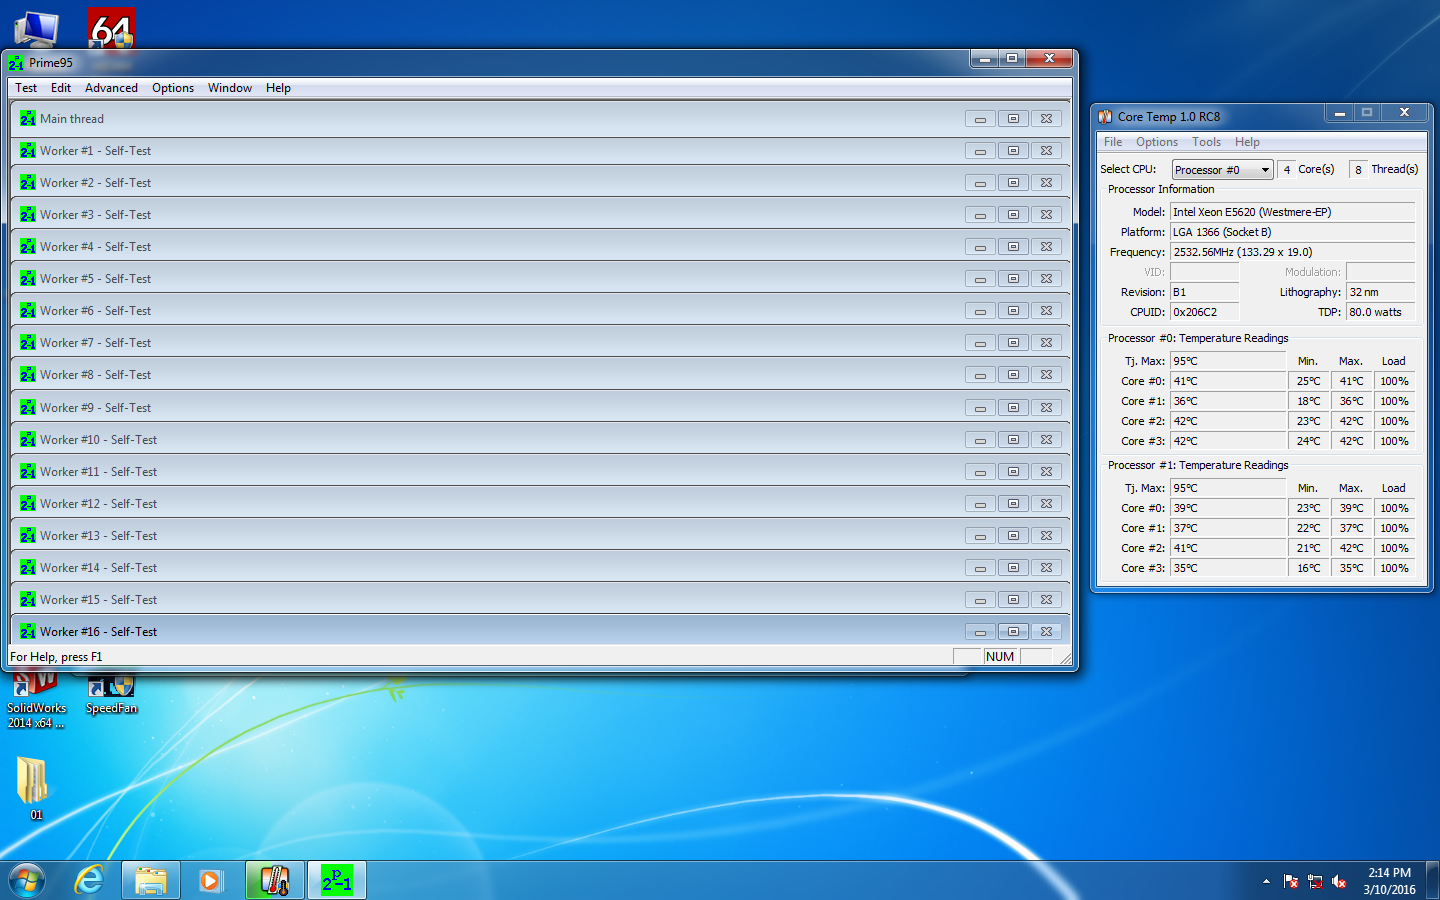Open Core Temp File menu

pyautogui.click(x=1113, y=142)
